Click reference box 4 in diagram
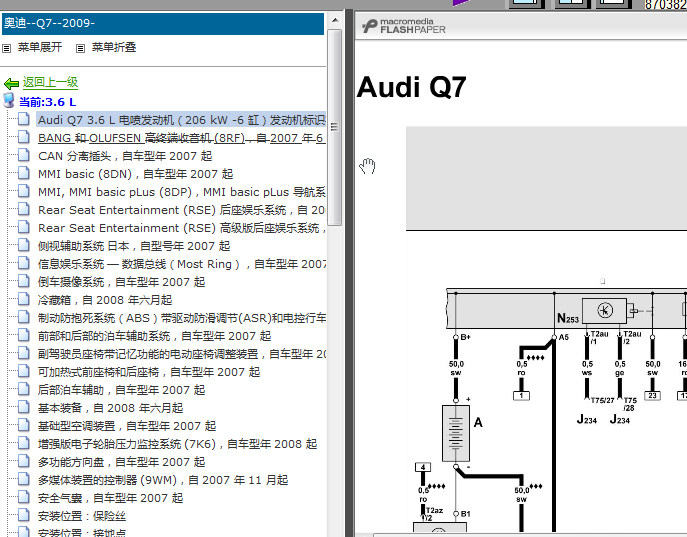 click(423, 467)
